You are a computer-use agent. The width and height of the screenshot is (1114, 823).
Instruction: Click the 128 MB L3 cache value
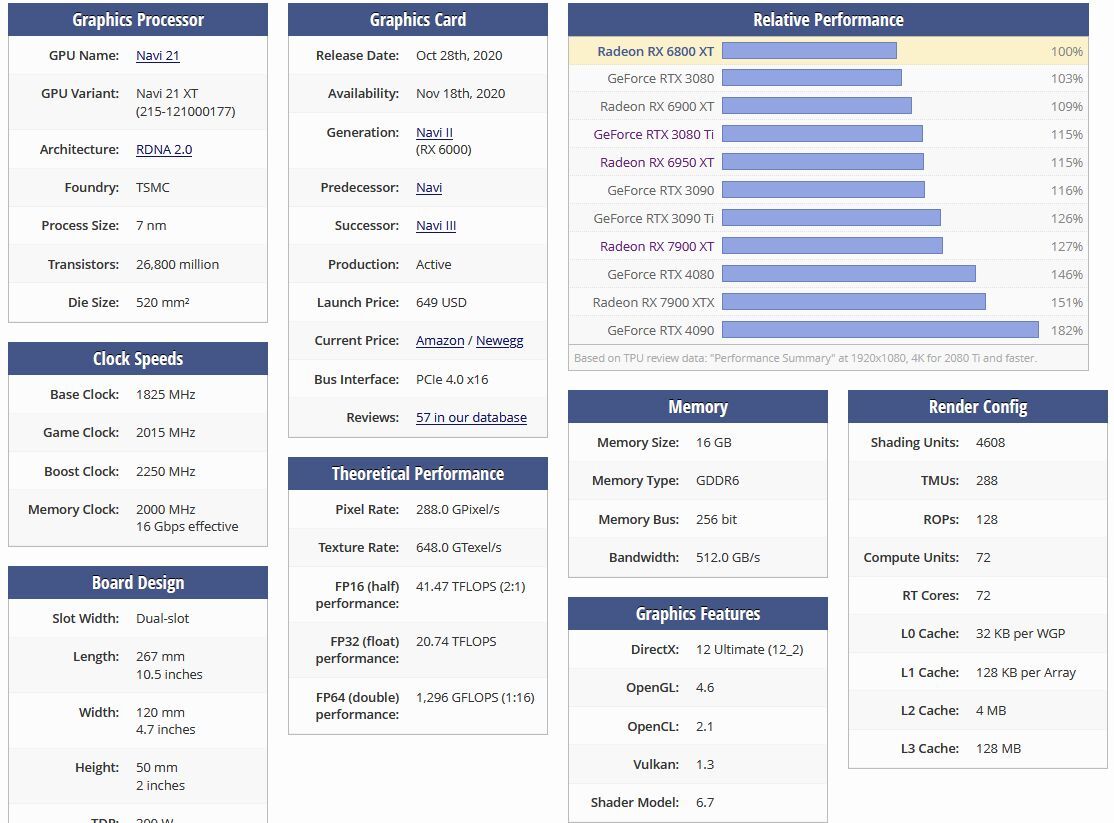click(998, 748)
